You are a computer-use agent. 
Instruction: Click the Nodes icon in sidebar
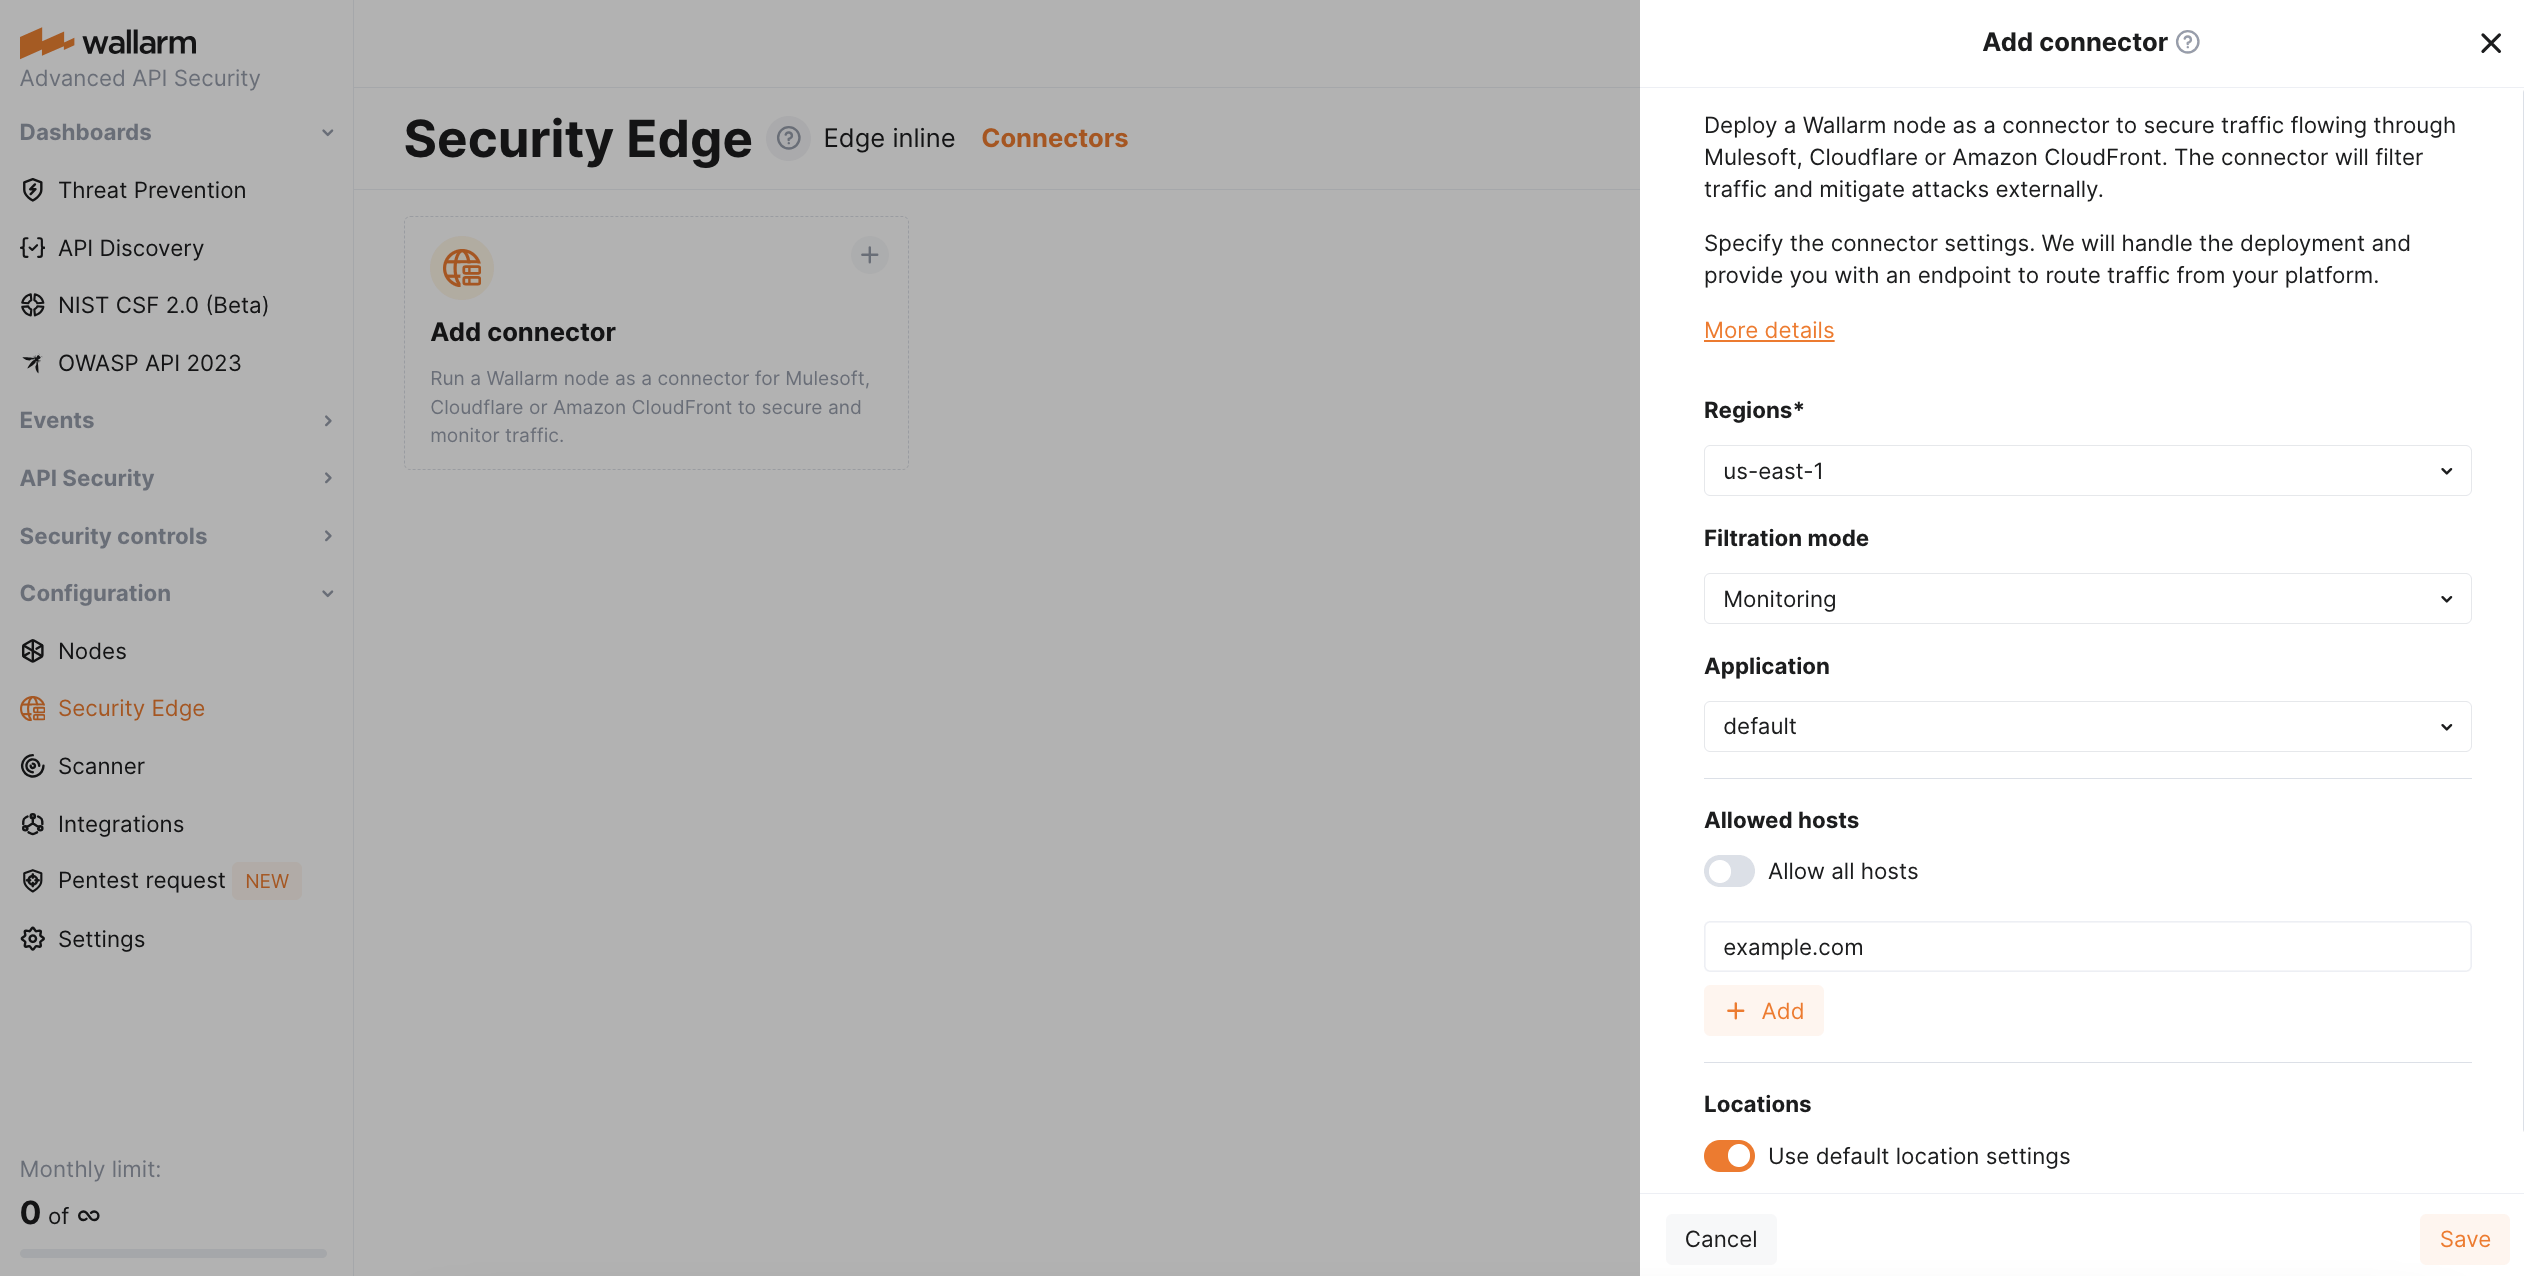[x=33, y=651]
